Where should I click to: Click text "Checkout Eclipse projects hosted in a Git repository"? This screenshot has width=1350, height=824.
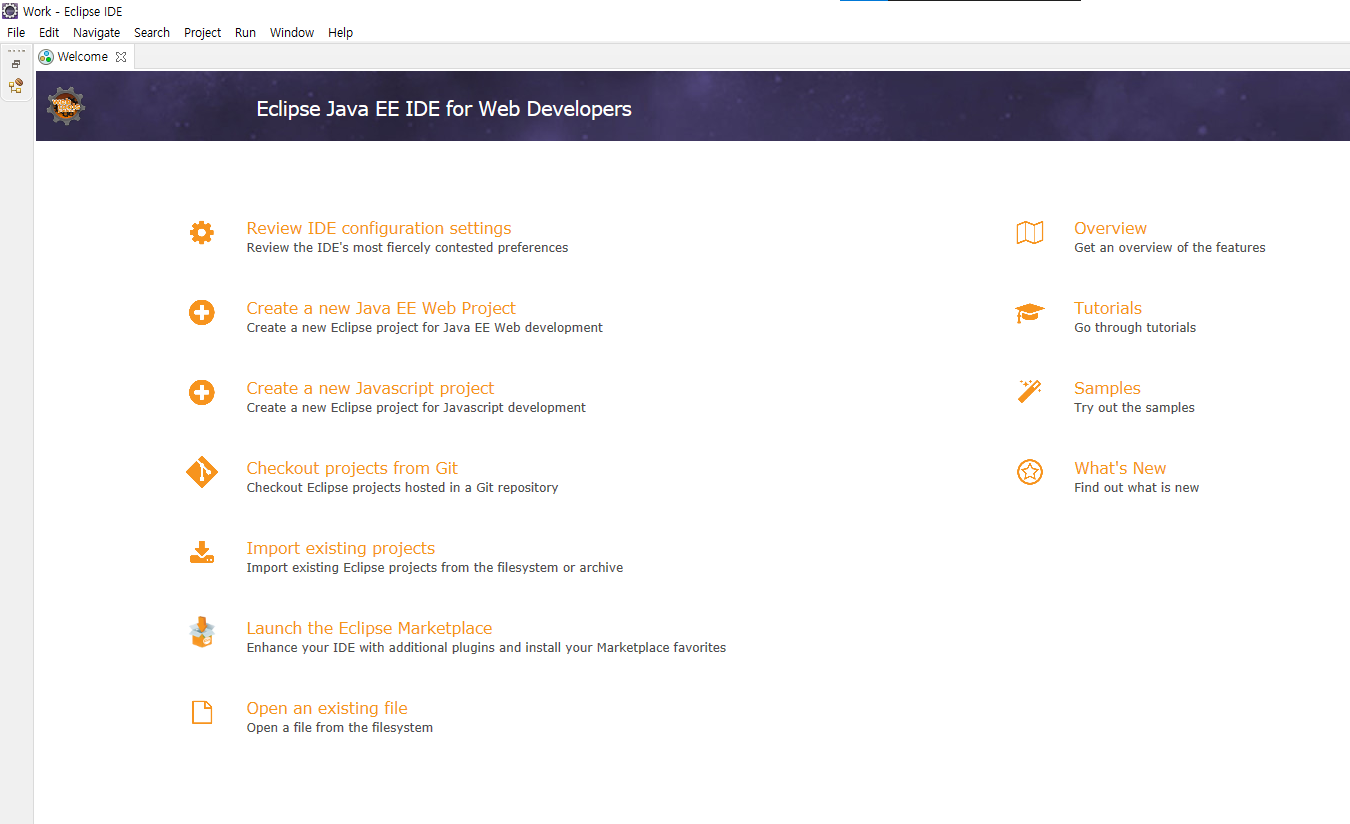tap(402, 488)
